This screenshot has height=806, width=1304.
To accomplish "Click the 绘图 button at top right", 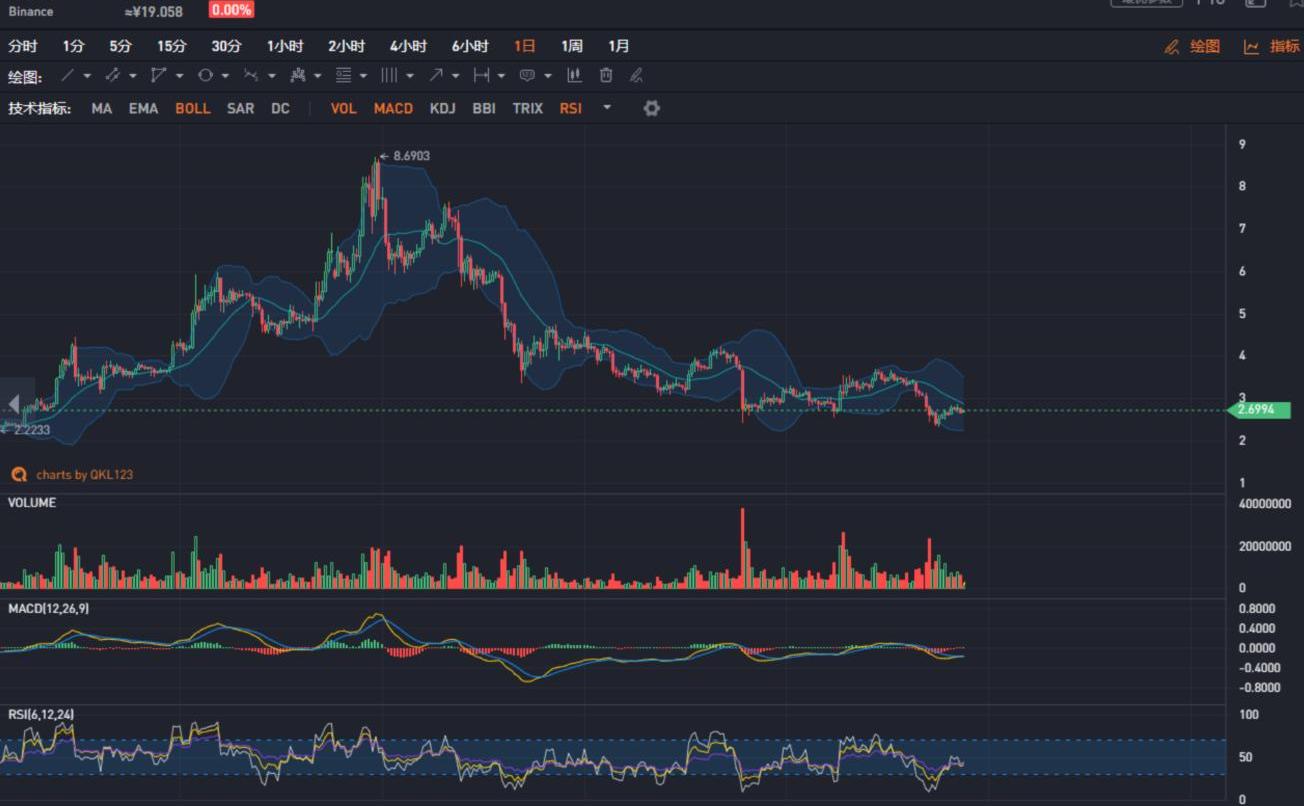I will click(x=1193, y=46).
